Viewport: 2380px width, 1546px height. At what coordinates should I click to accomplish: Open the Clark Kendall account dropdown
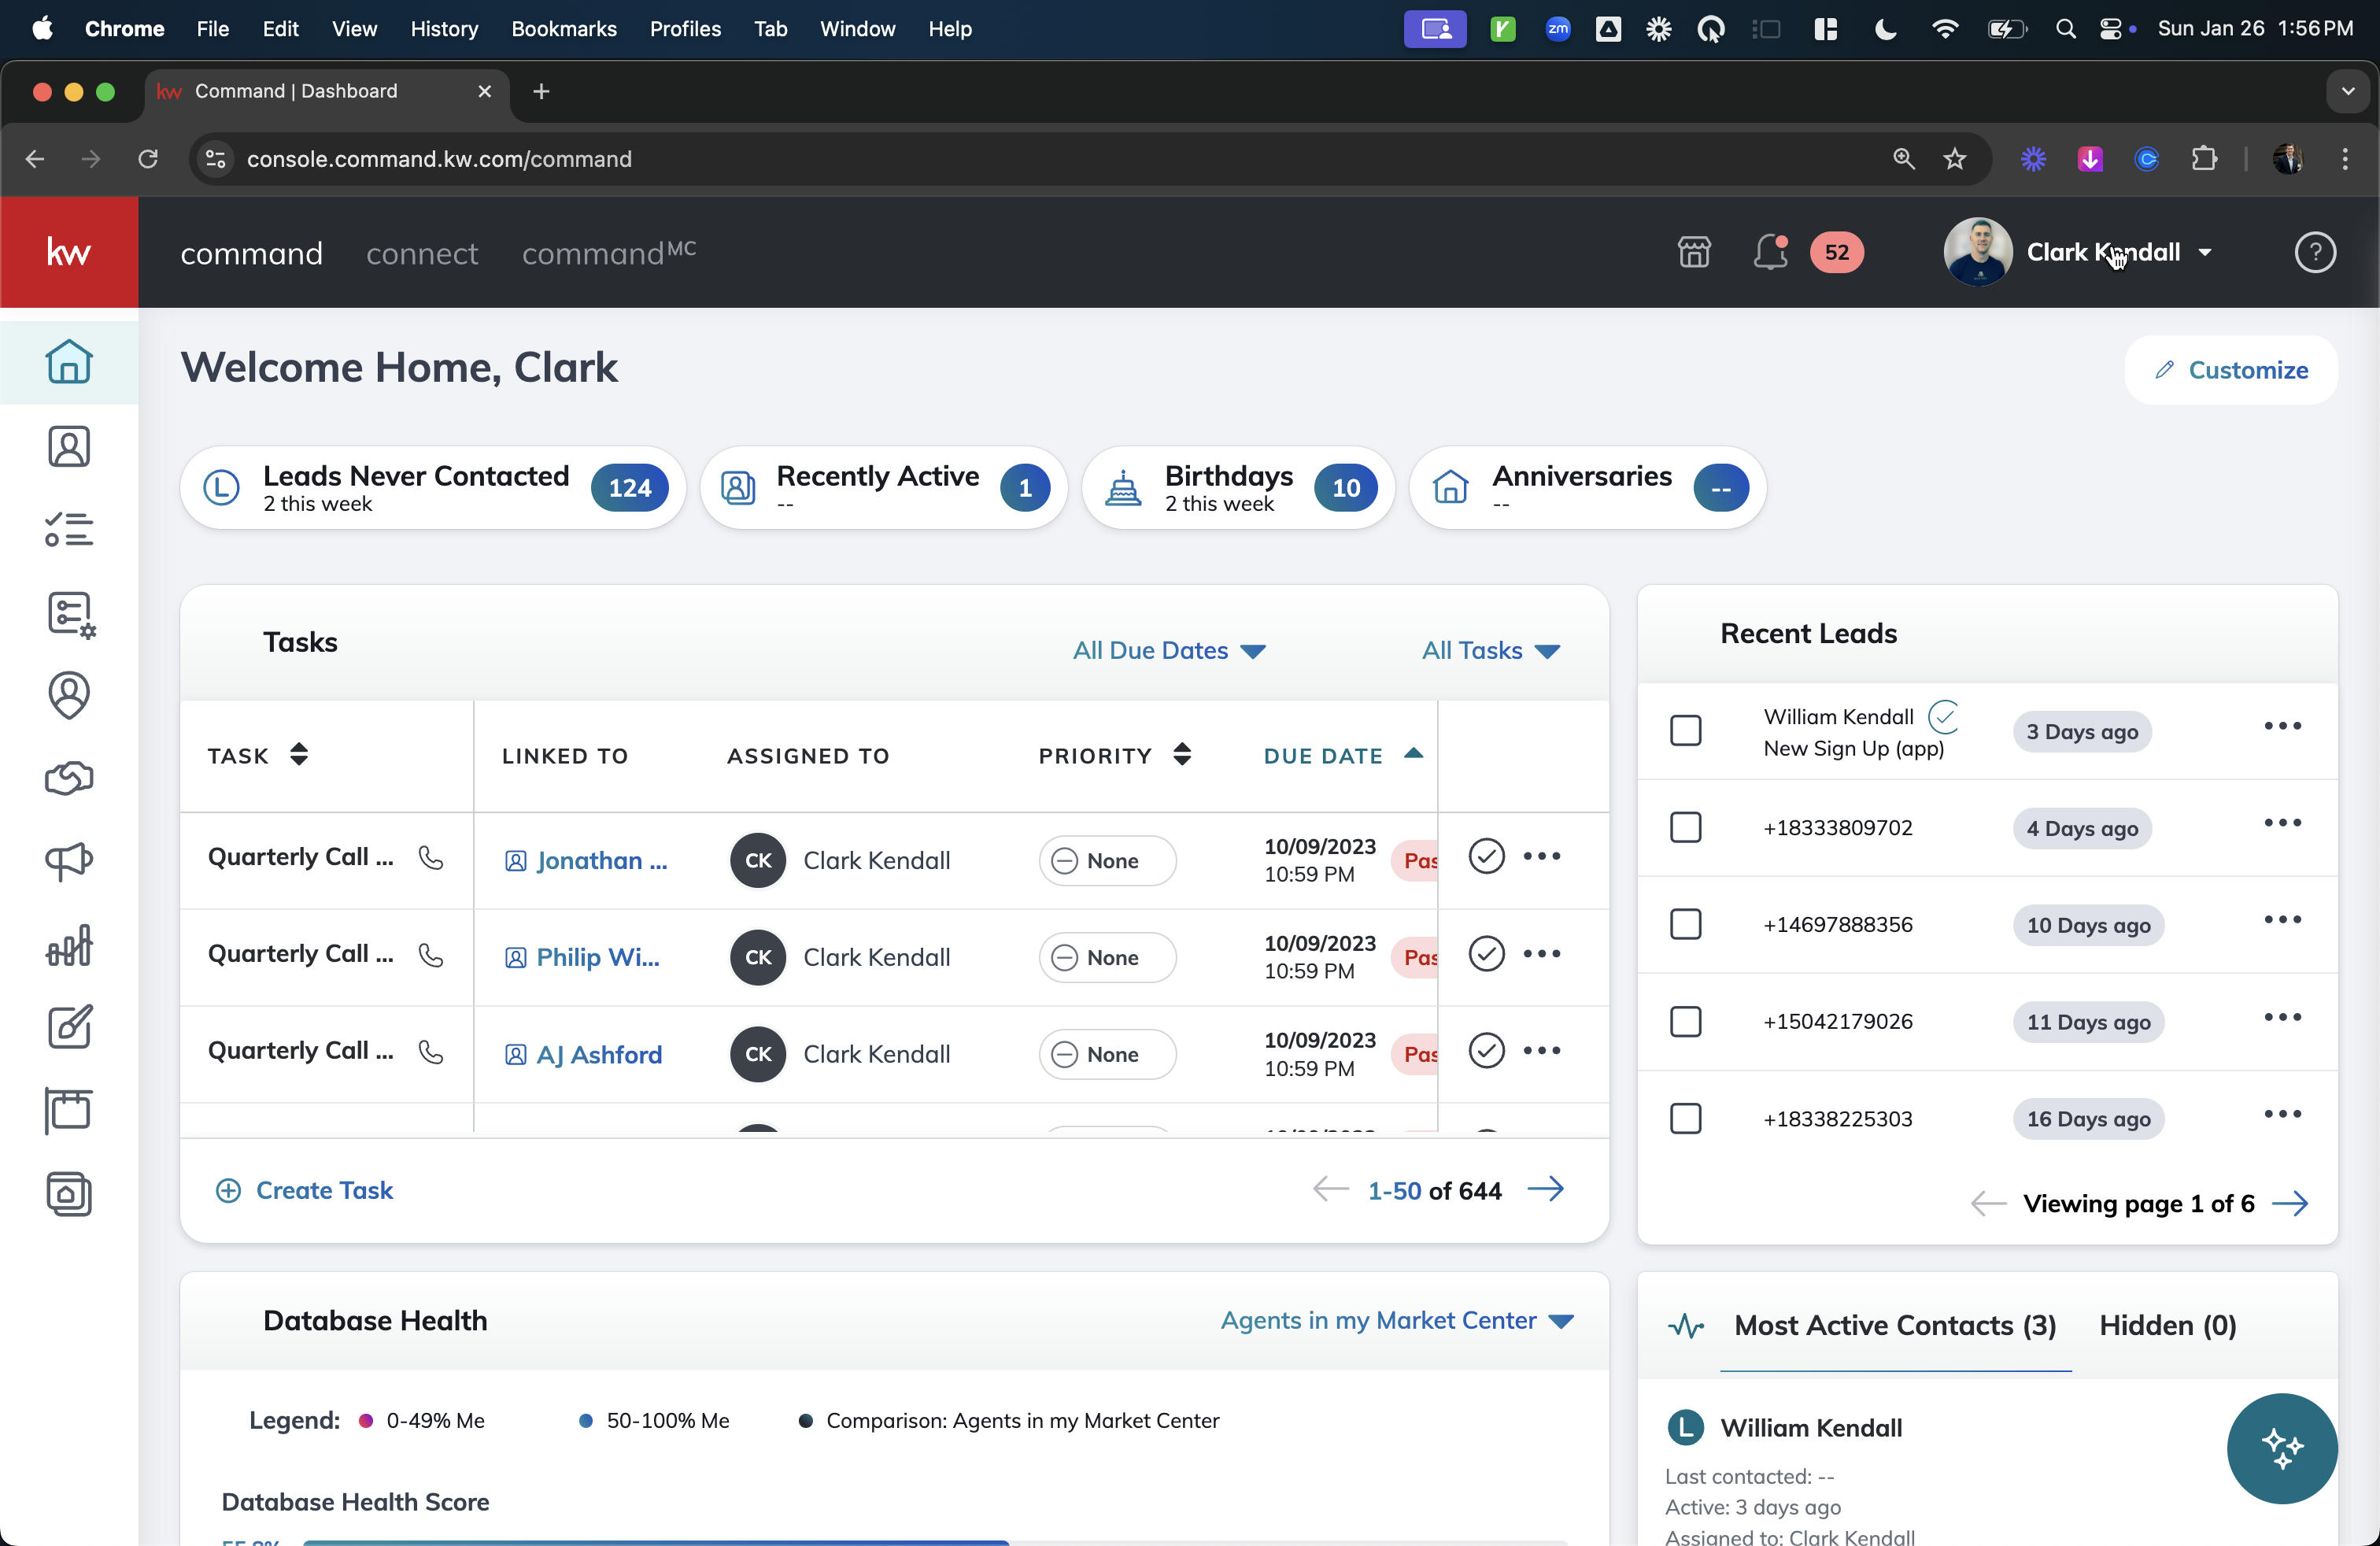click(2078, 252)
